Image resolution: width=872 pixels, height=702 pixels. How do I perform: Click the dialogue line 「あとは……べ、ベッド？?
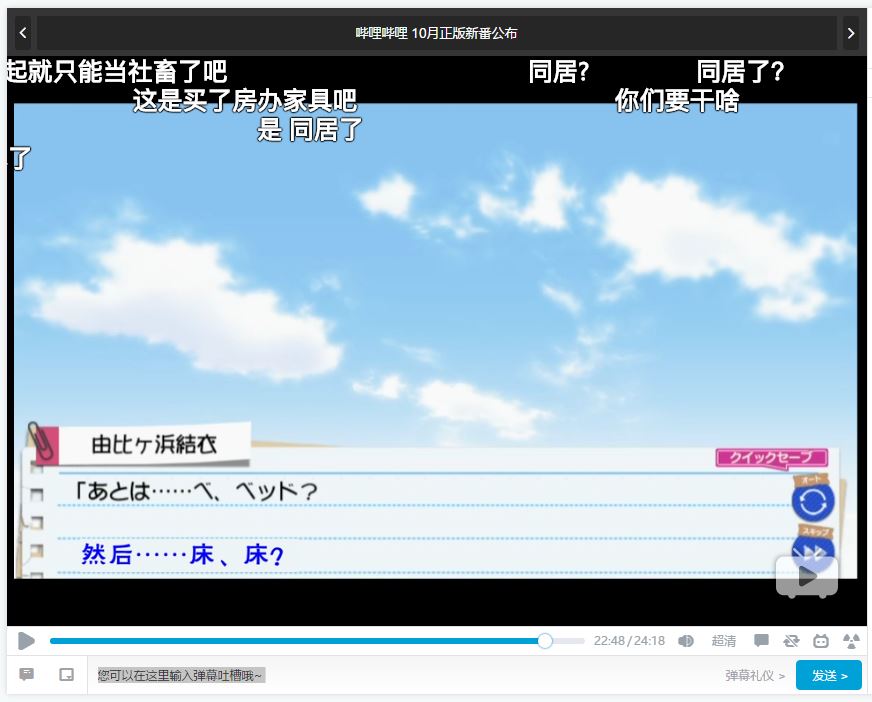(195, 492)
